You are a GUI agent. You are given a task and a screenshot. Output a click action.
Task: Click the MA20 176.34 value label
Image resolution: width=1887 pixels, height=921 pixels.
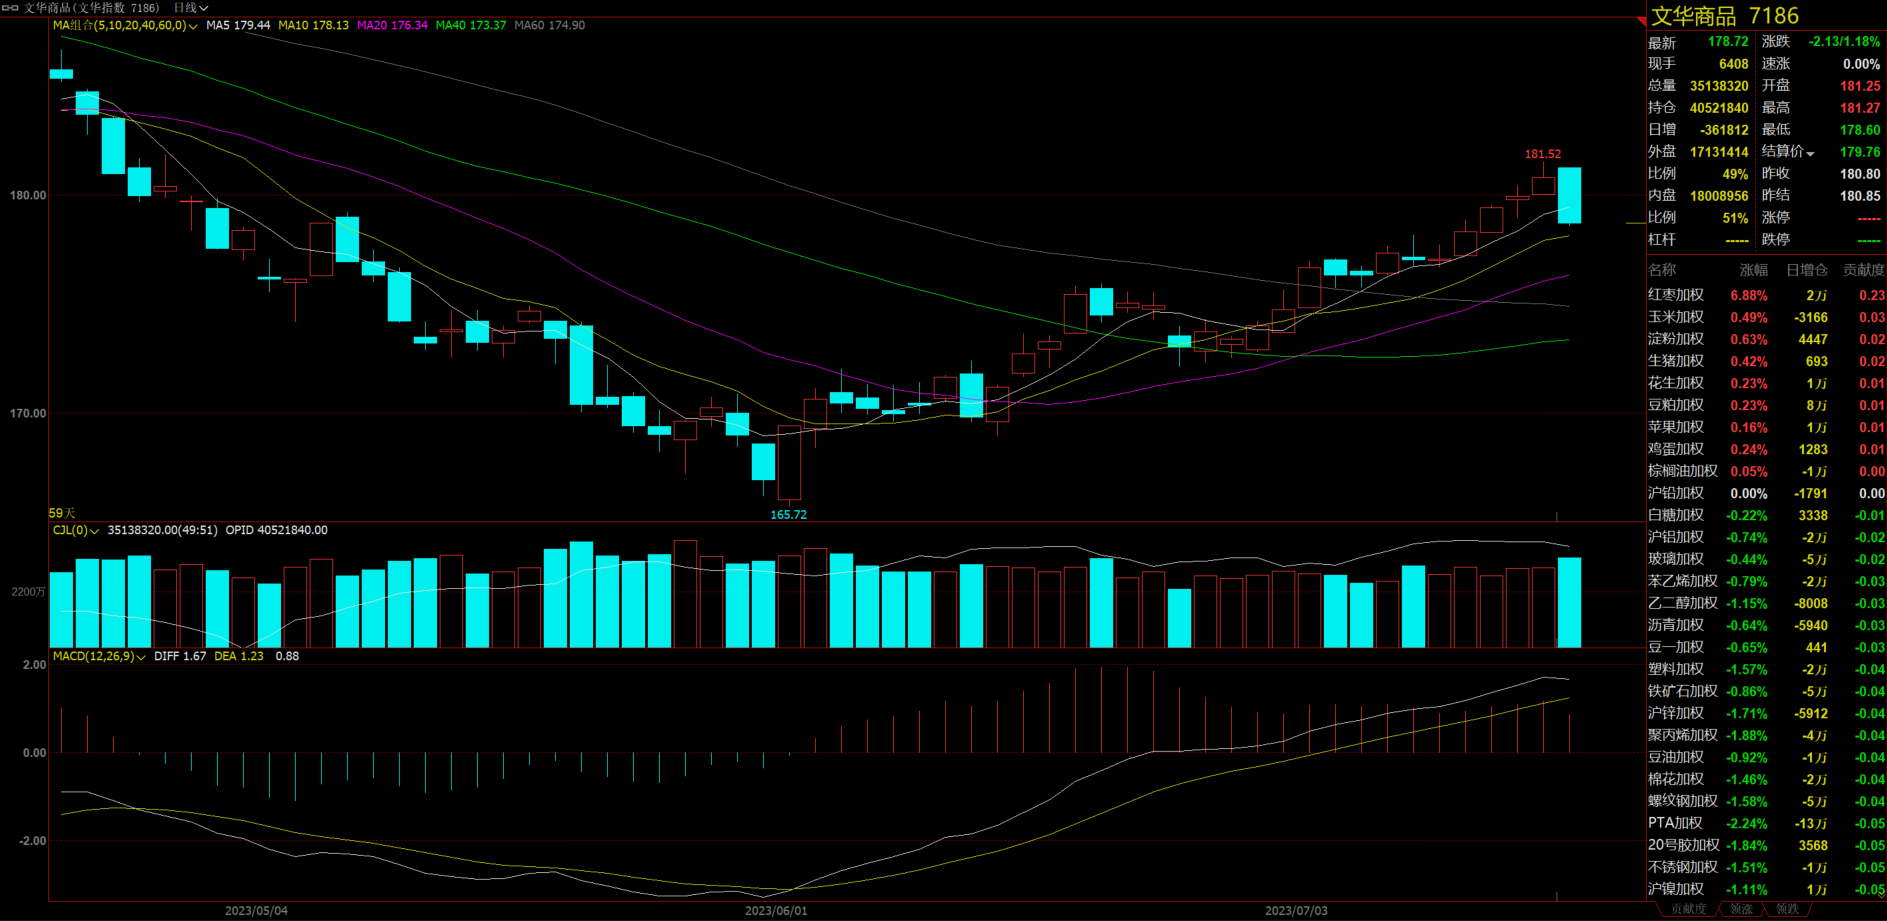[x=392, y=26]
